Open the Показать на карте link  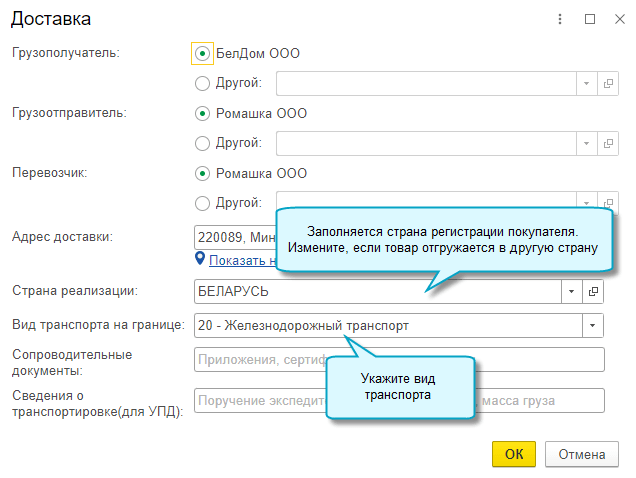[240, 260]
